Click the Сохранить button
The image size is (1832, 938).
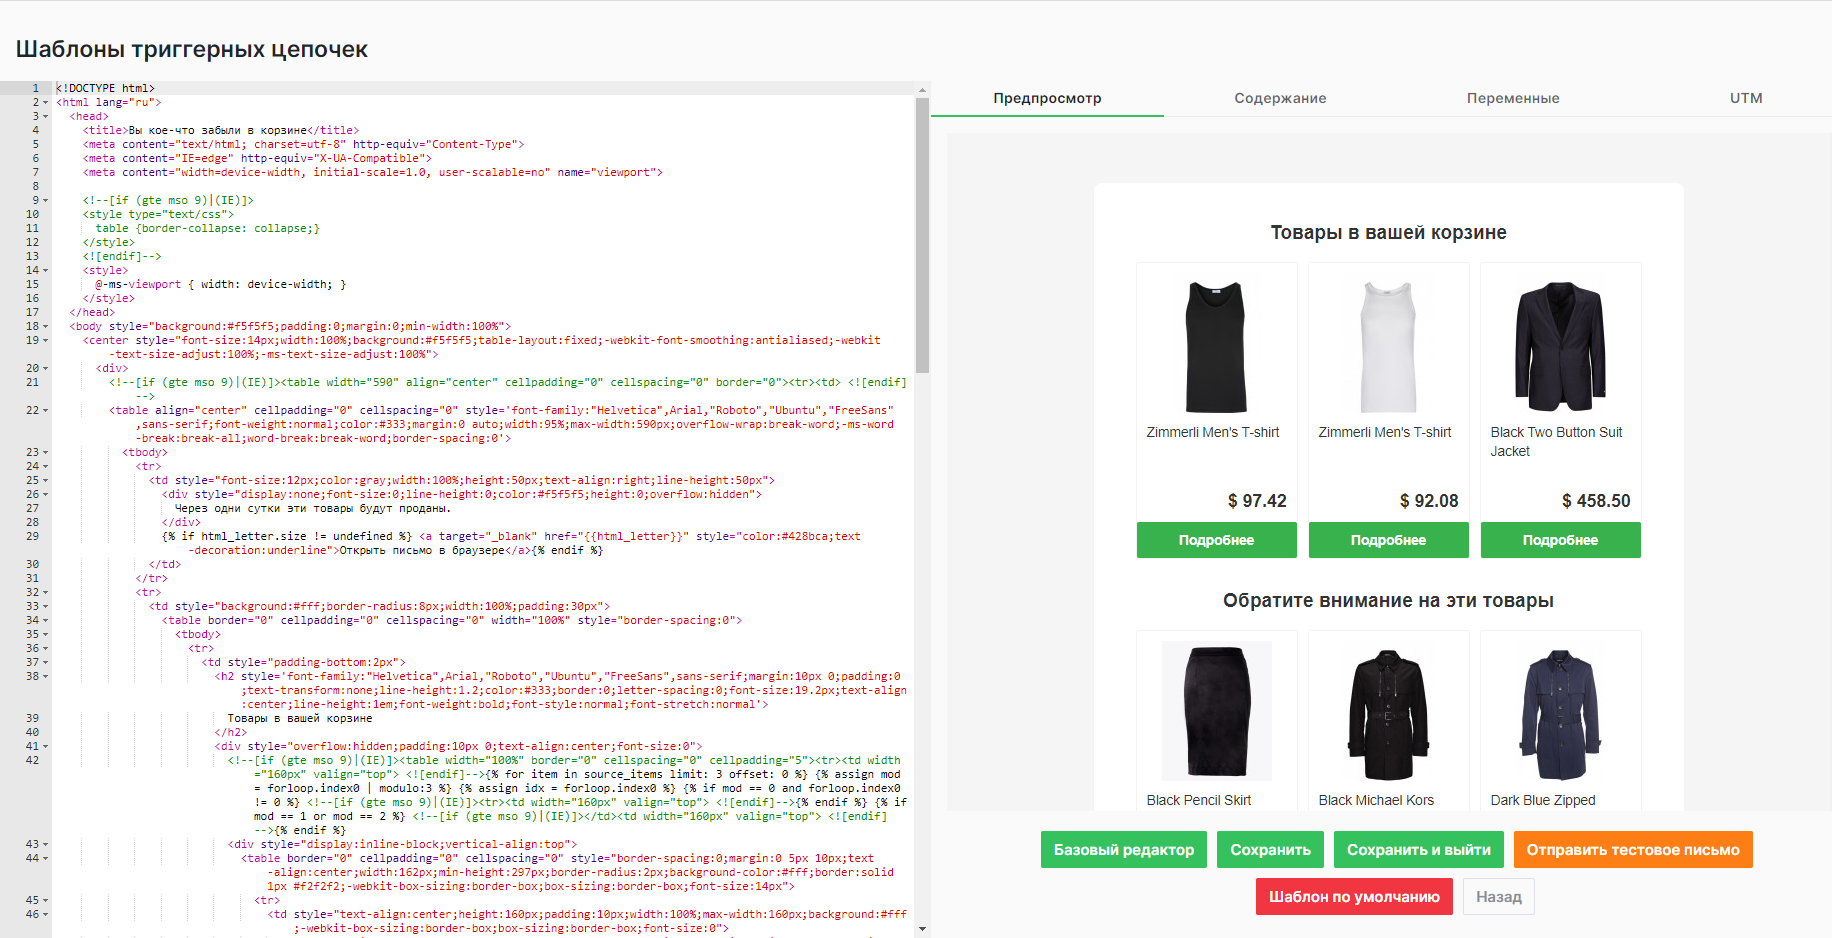click(x=1270, y=849)
